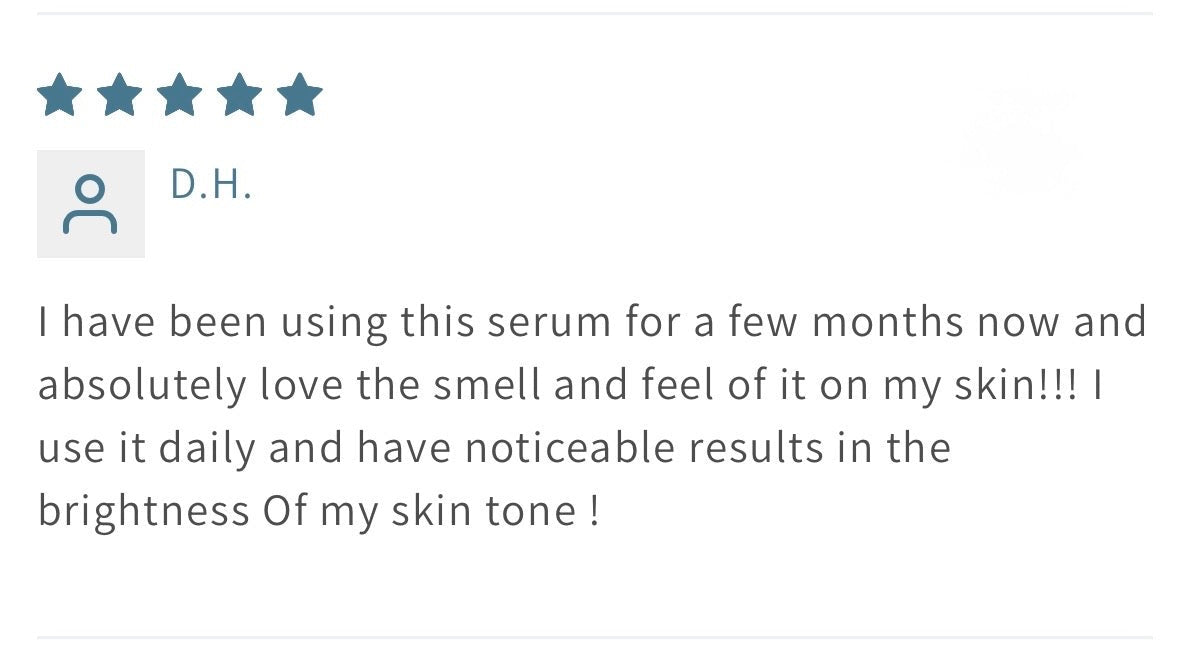The height and width of the screenshot is (669, 1189).
Task: Click the fourth rating star
Action: [240, 97]
